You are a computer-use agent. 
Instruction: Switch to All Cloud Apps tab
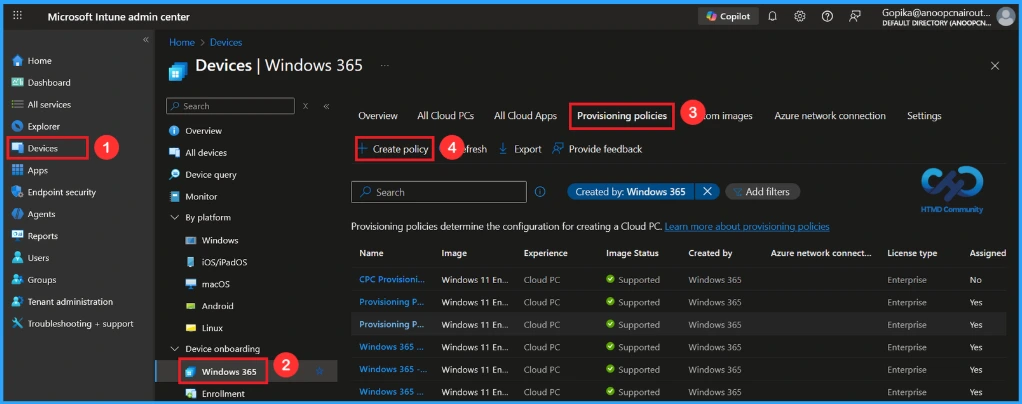pos(525,116)
